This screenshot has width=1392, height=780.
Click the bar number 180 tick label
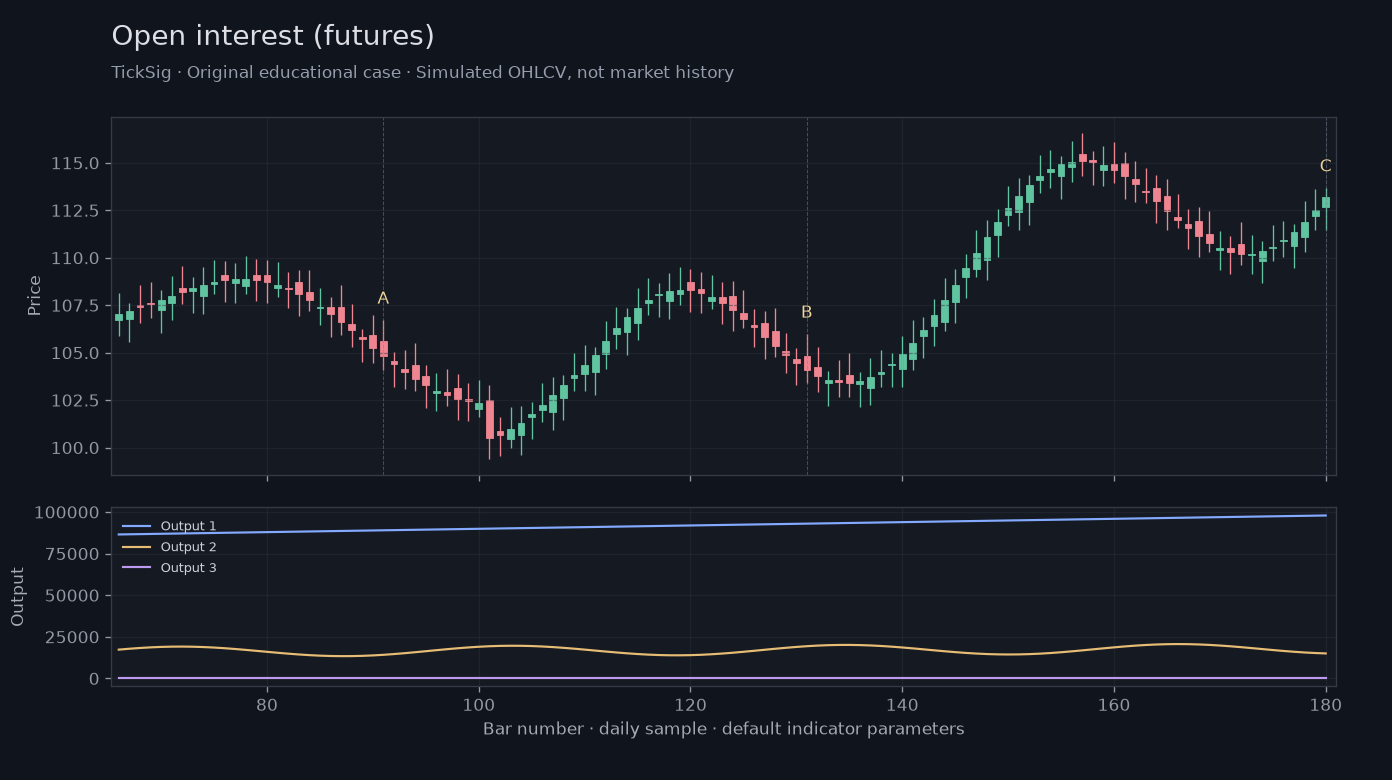1326,704
